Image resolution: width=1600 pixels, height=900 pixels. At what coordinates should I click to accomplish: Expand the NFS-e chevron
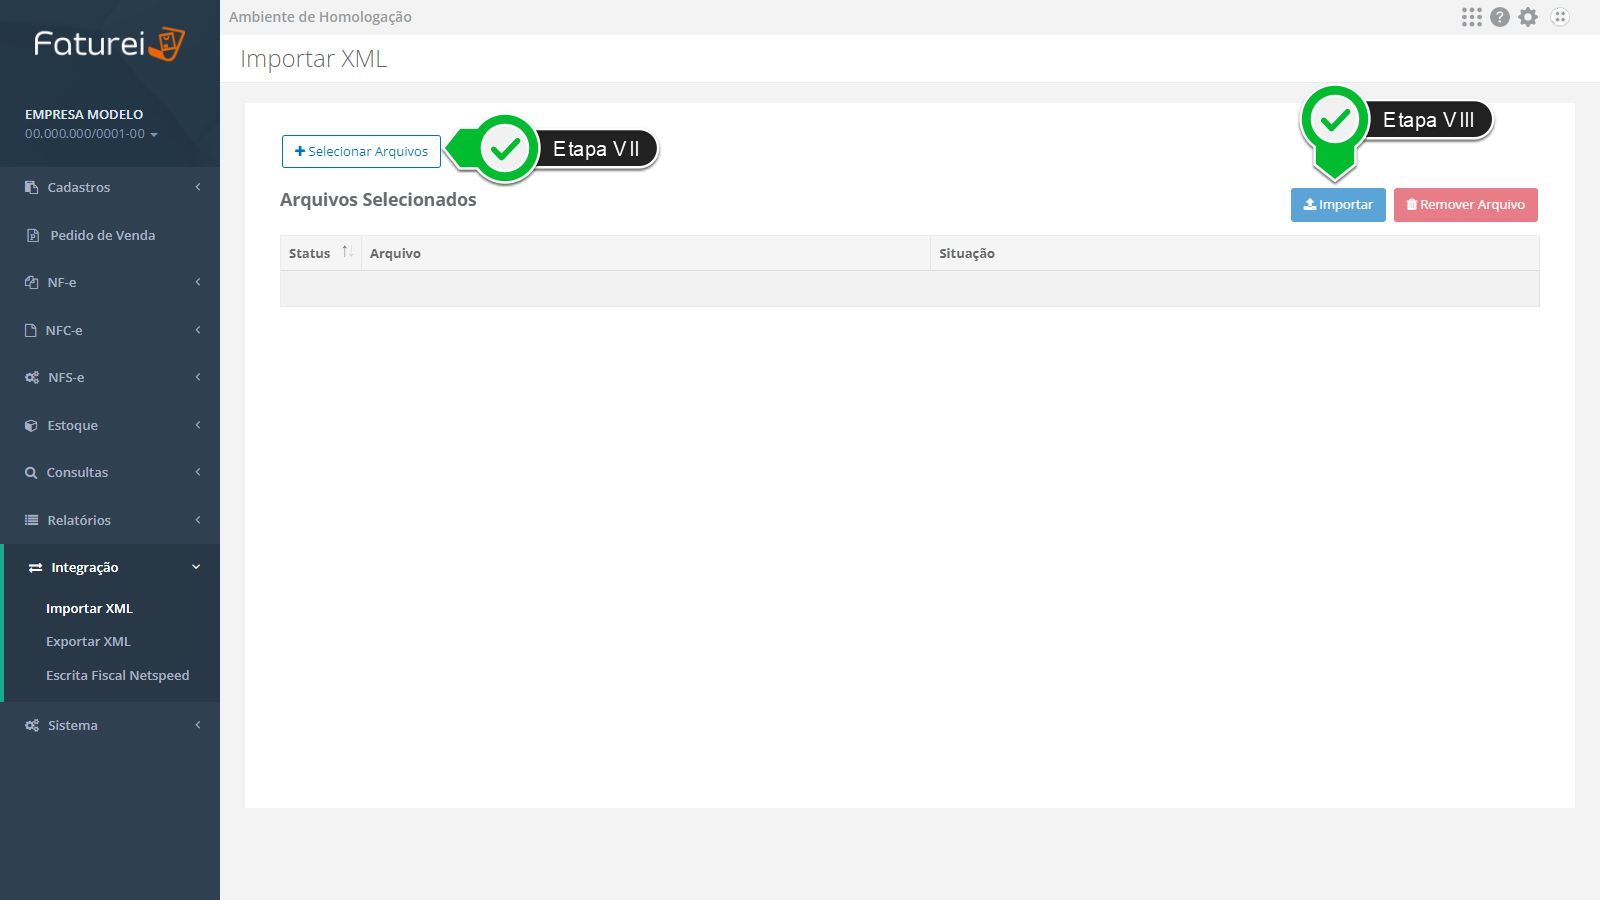[x=198, y=377]
